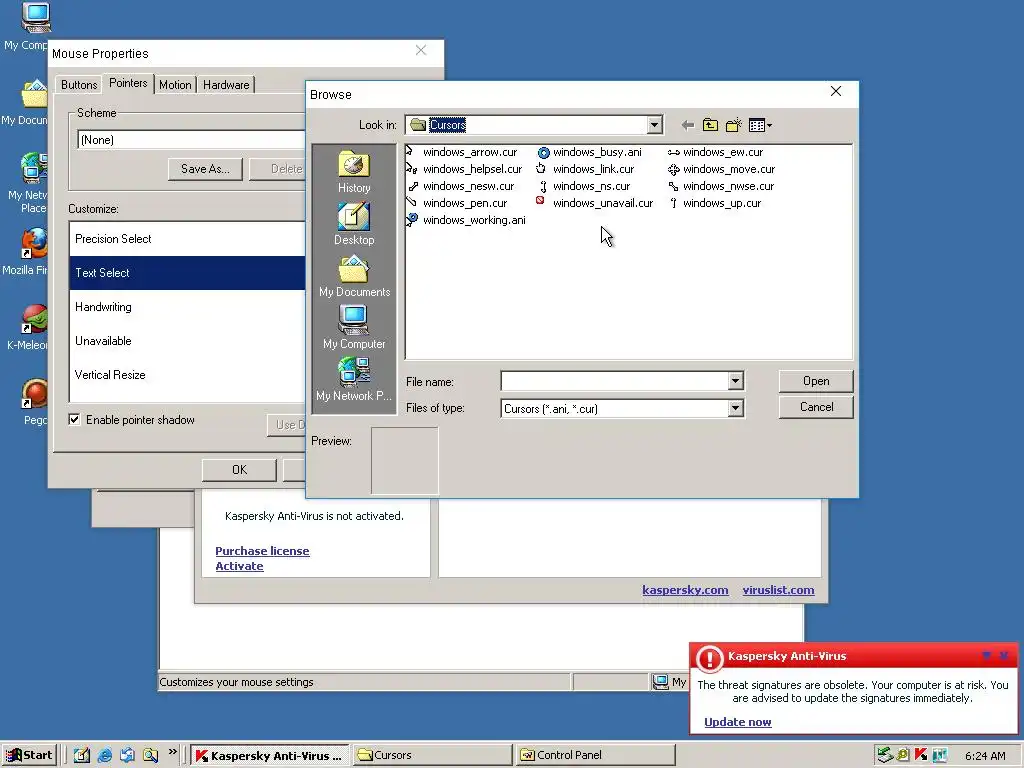Click the Open button in Browse
This screenshot has width=1024, height=768.
pyautogui.click(x=816, y=381)
